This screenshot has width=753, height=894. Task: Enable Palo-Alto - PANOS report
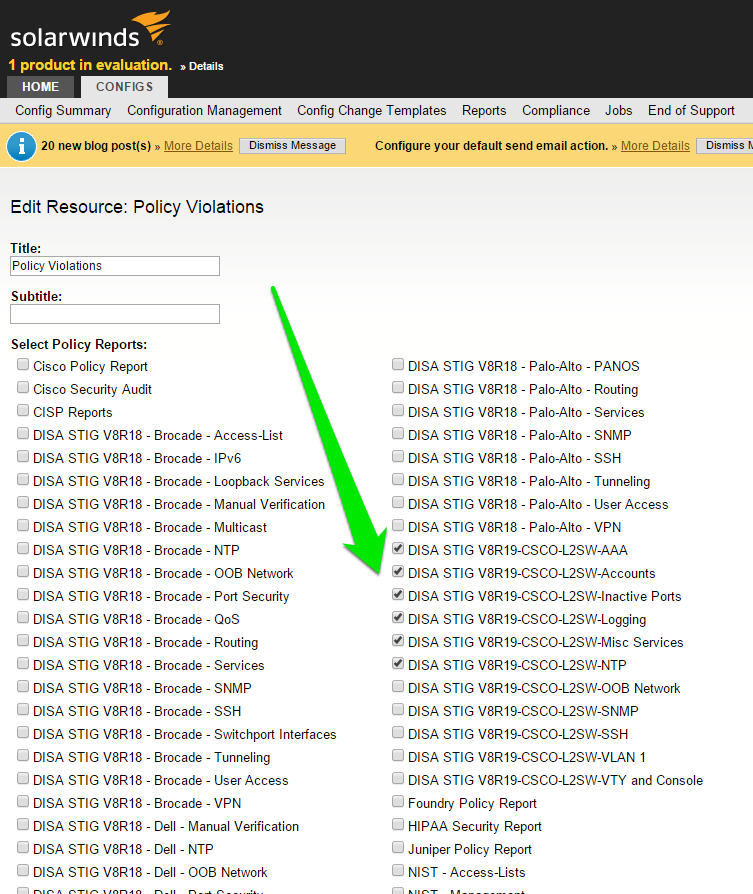coord(398,364)
